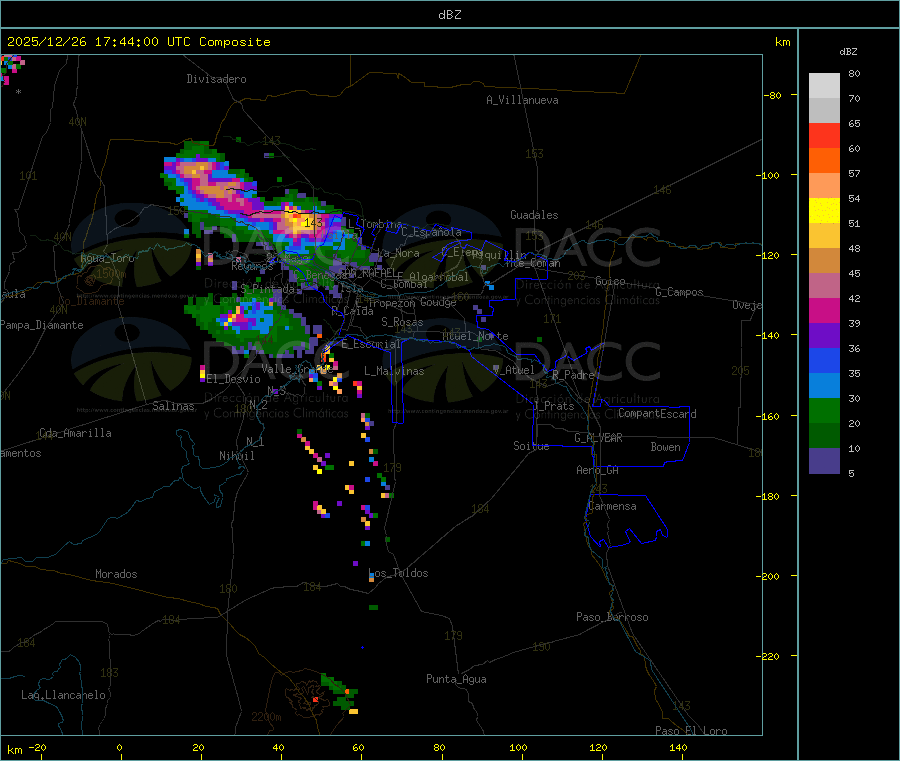
Task: Pick the white 80 dBZ legend swatch
Action: pyautogui.click(x=824, y=86)
